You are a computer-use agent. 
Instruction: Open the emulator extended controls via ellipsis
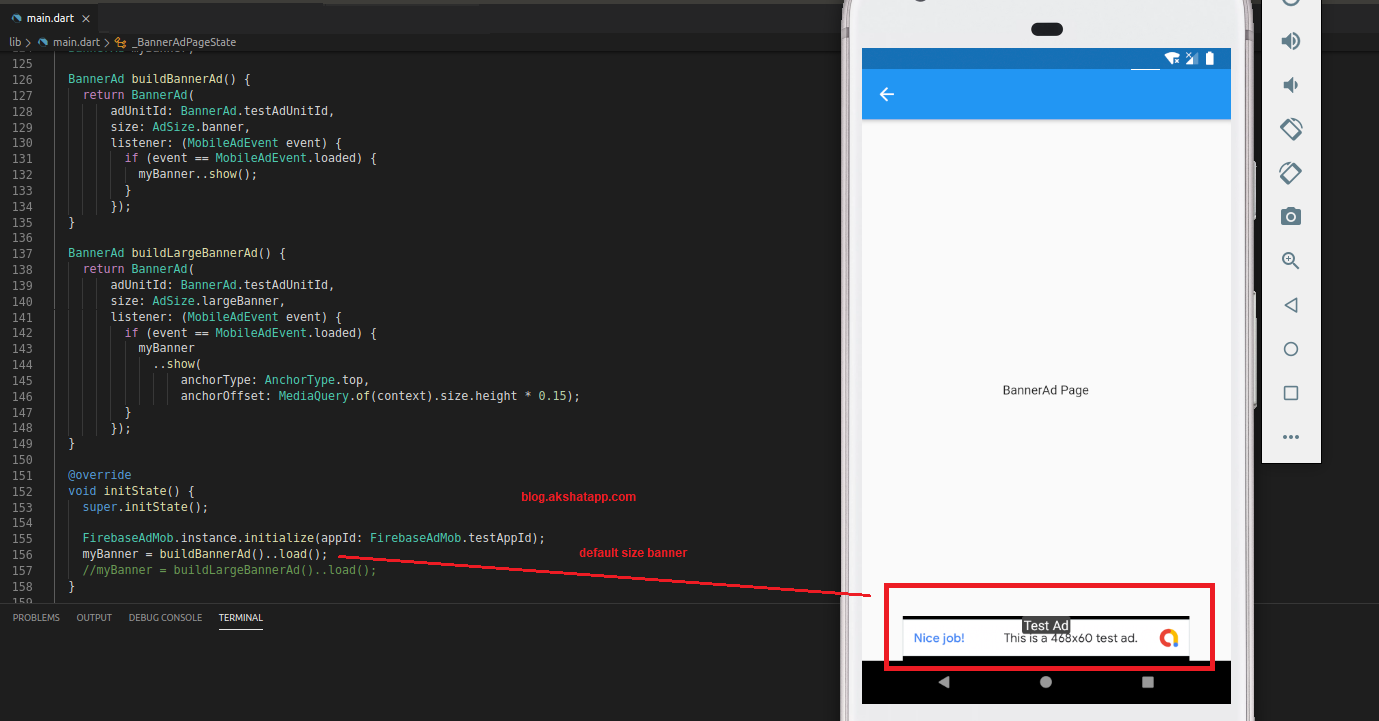pyautogui.click(x=1290, y=437)
